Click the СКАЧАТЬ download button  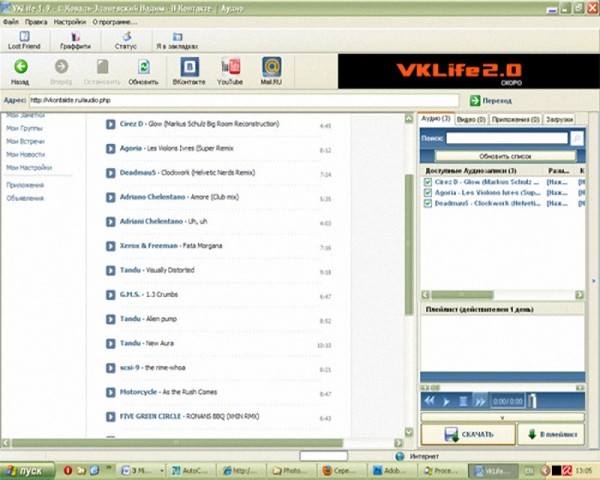467,434
